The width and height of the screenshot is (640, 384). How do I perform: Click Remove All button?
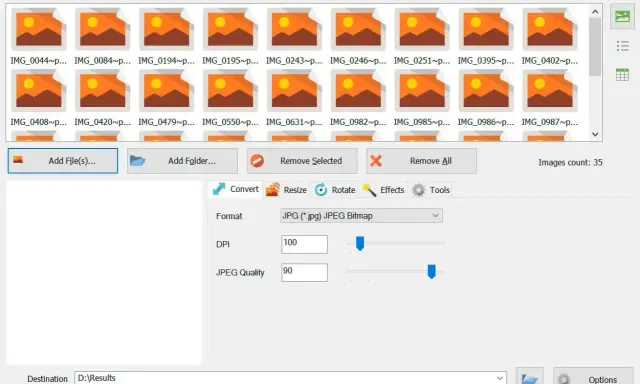point(421,161)
